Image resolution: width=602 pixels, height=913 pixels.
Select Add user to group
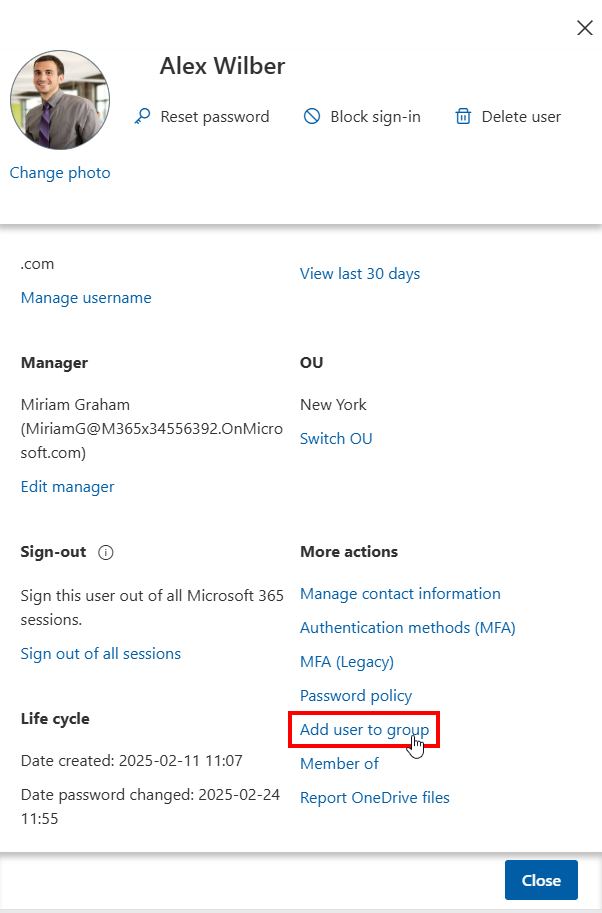coord(364,730)
